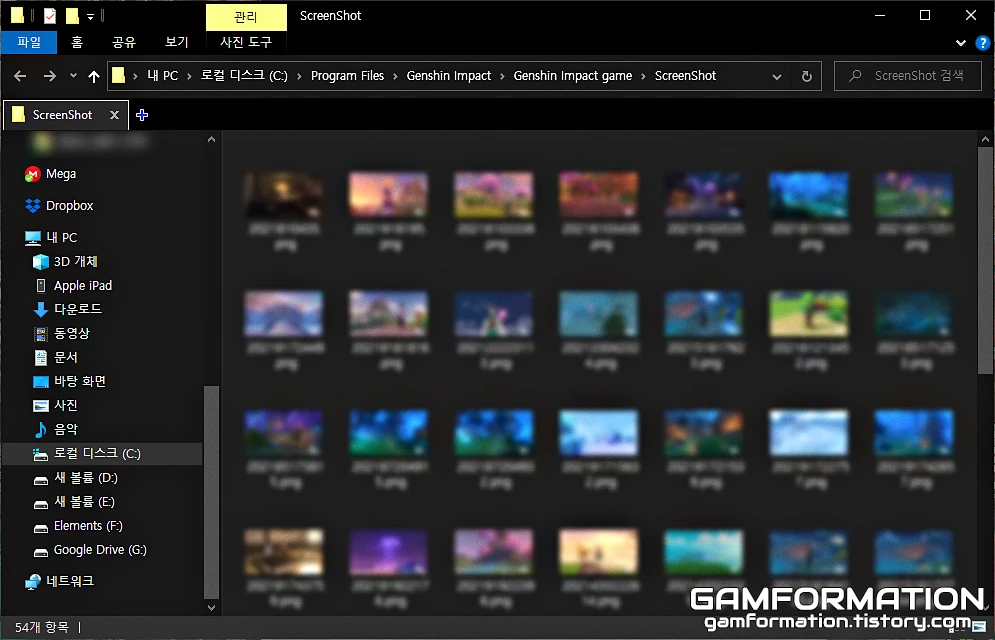The width and height of the screenshot is (995, 640).
Task: Expand the chevron after Program Files breadcrumb
Action: click(x=395, y=76)
